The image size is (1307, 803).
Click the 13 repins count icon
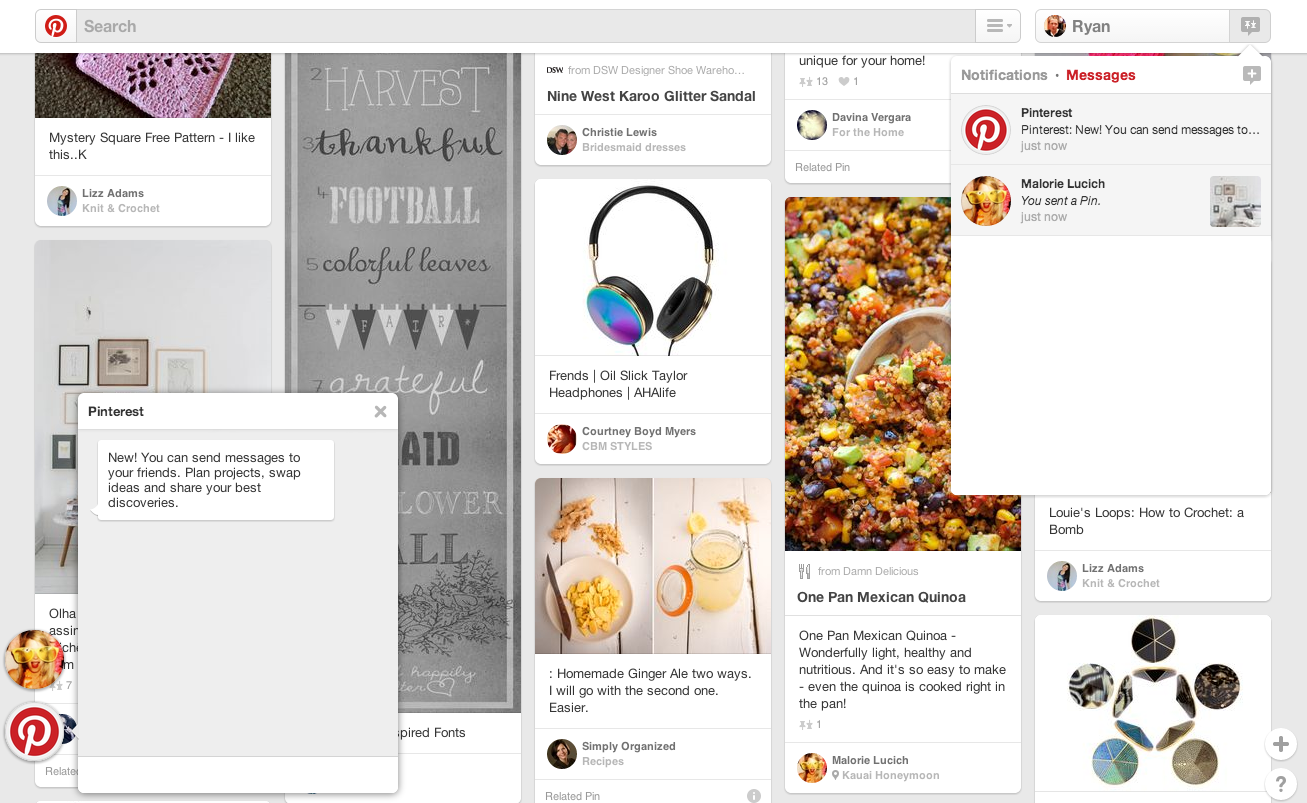(813, 82)
